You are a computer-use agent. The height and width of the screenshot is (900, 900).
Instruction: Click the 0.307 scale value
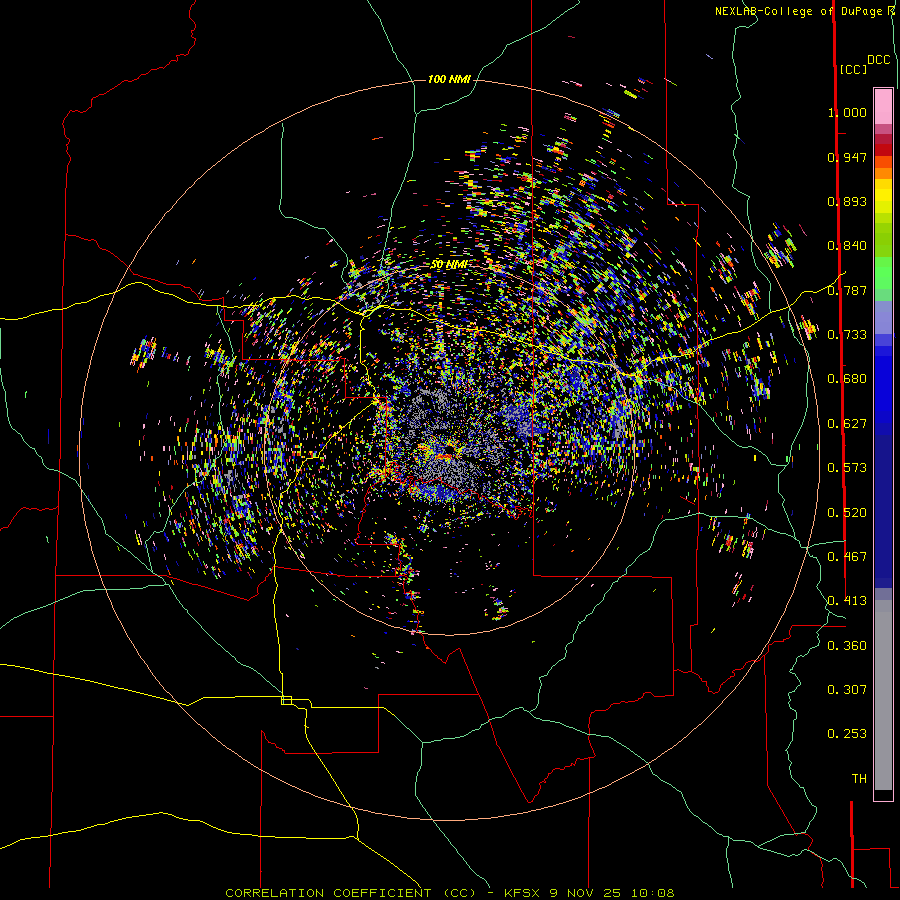coord(847,690)
